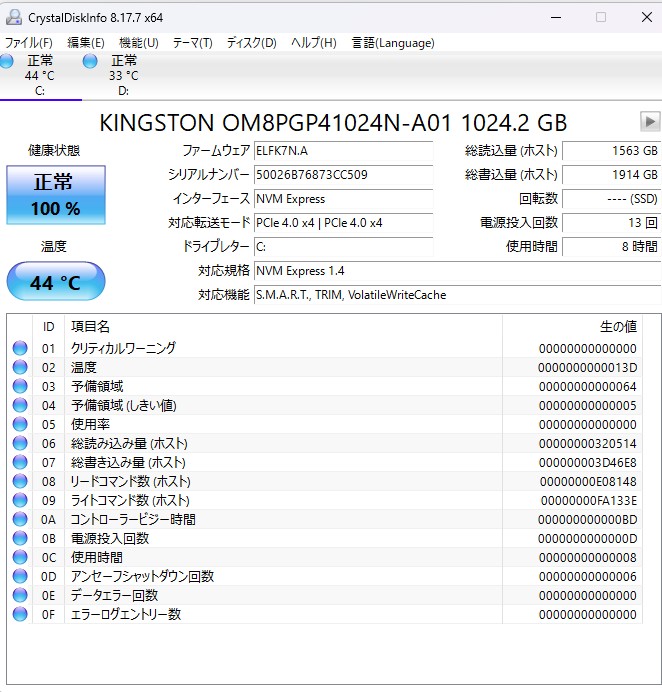Click the drive letter field C:
662x692 pixels.
(343, 247)
